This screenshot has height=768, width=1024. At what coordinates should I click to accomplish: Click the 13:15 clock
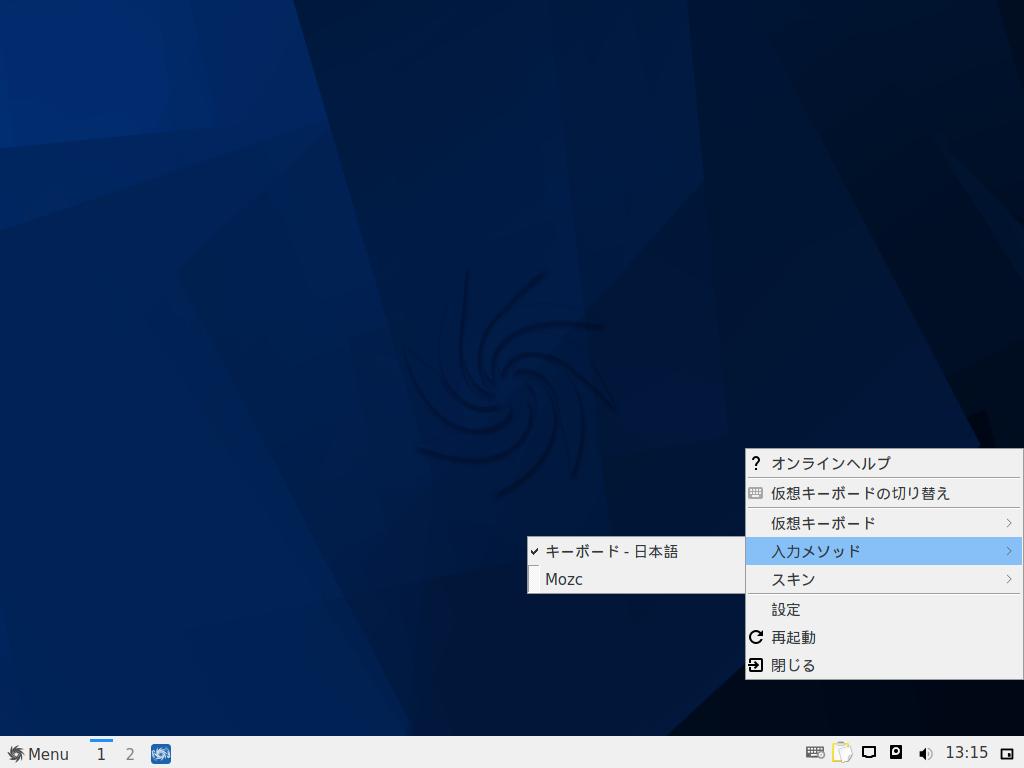point(966,753)
